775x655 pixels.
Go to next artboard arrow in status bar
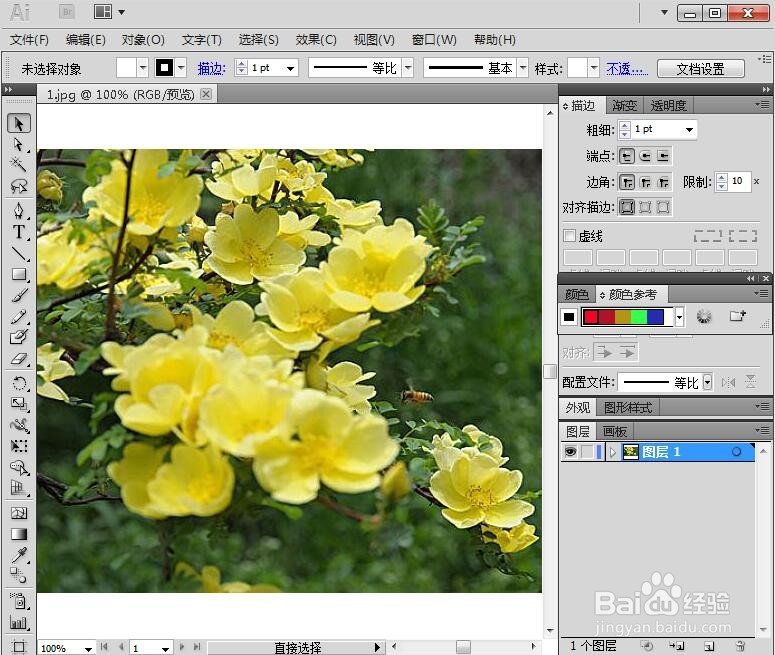click(x=181, y=647)
